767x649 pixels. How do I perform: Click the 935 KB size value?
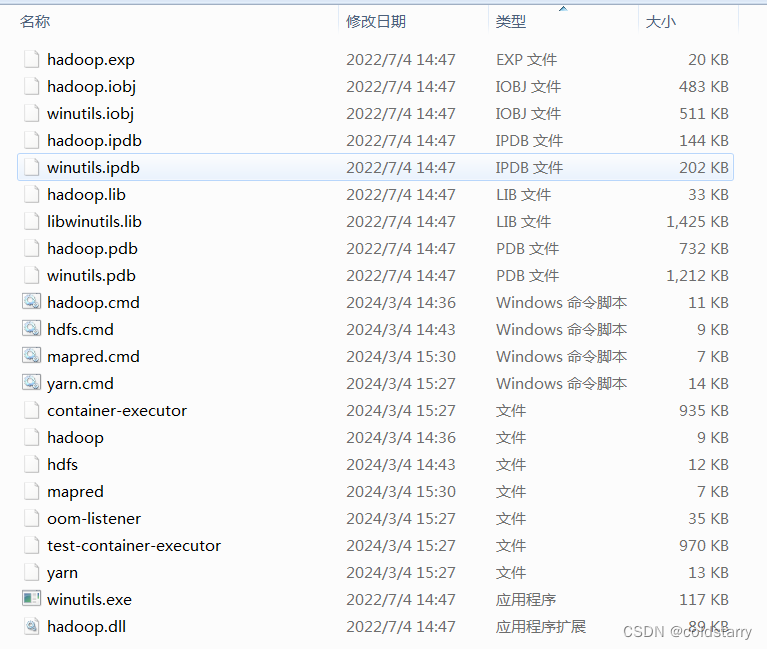point(704,411)
